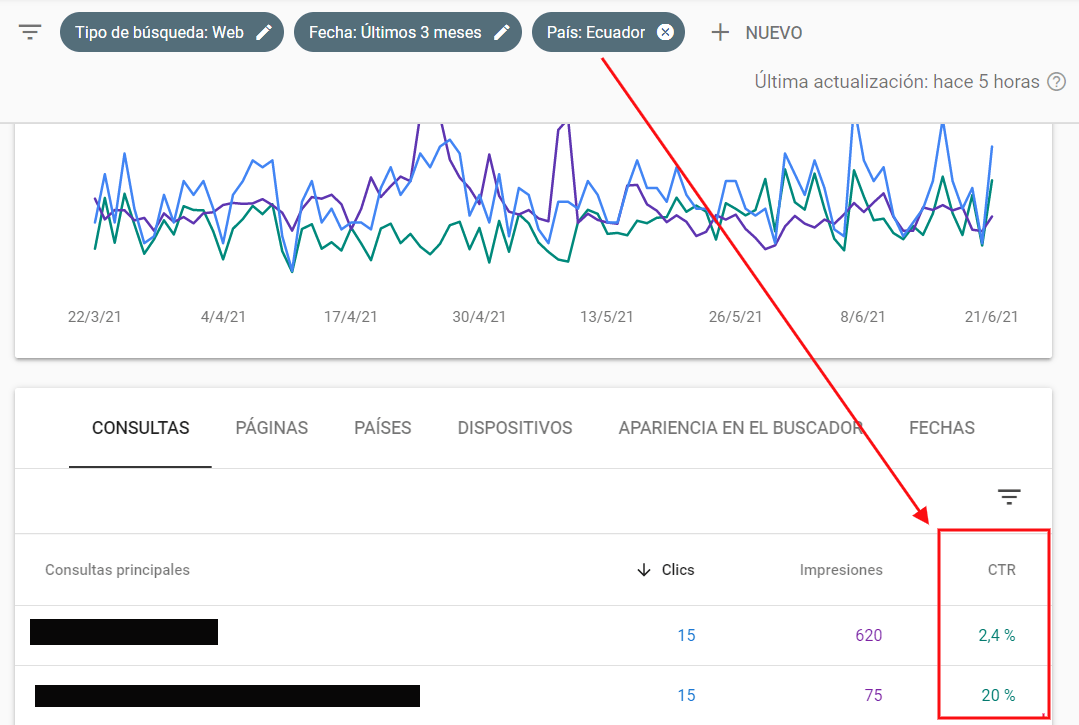This screenshot has width=1079, height=725.
Task: Select the País: Ecuador chip
Action: (608, 32)
